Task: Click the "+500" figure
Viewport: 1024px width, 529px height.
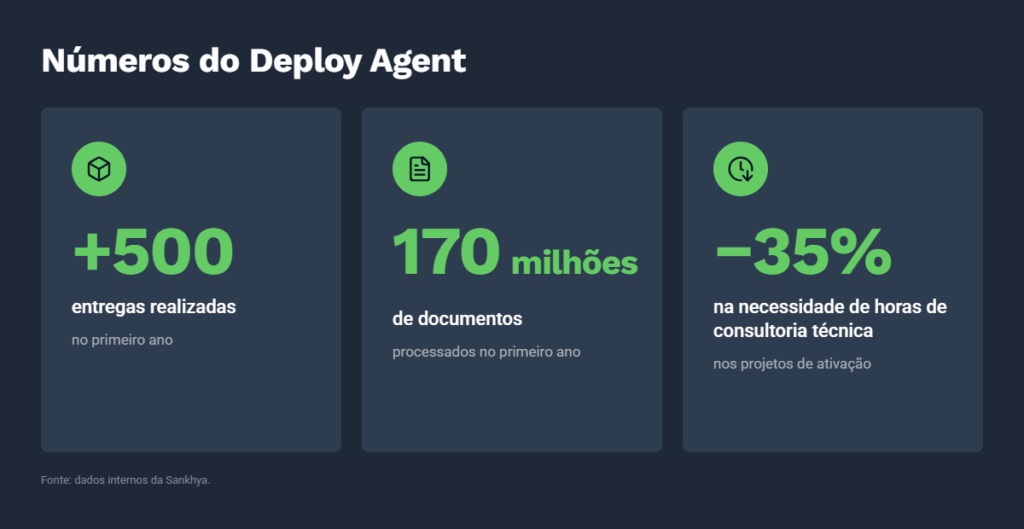Action: [153, 251]
